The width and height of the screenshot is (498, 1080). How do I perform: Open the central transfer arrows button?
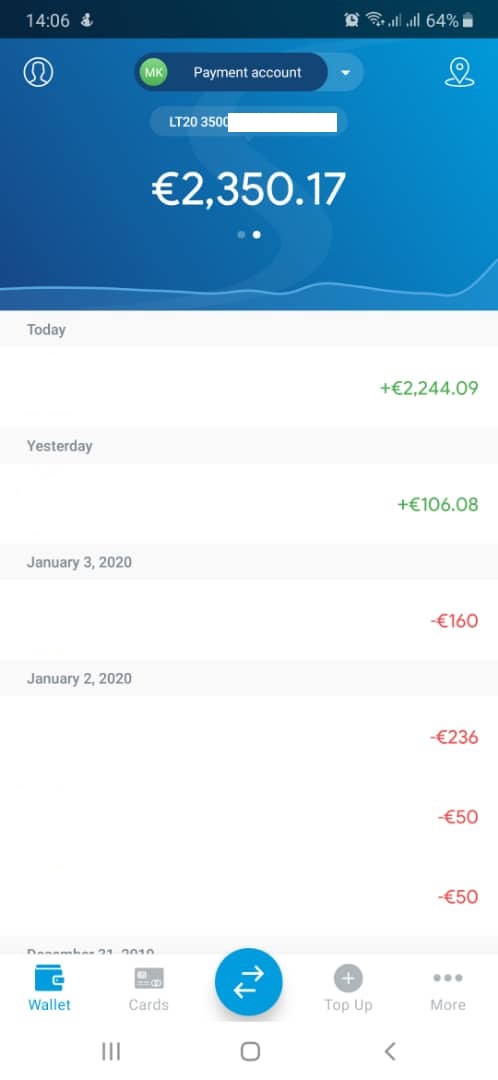(x=249, y=982)
